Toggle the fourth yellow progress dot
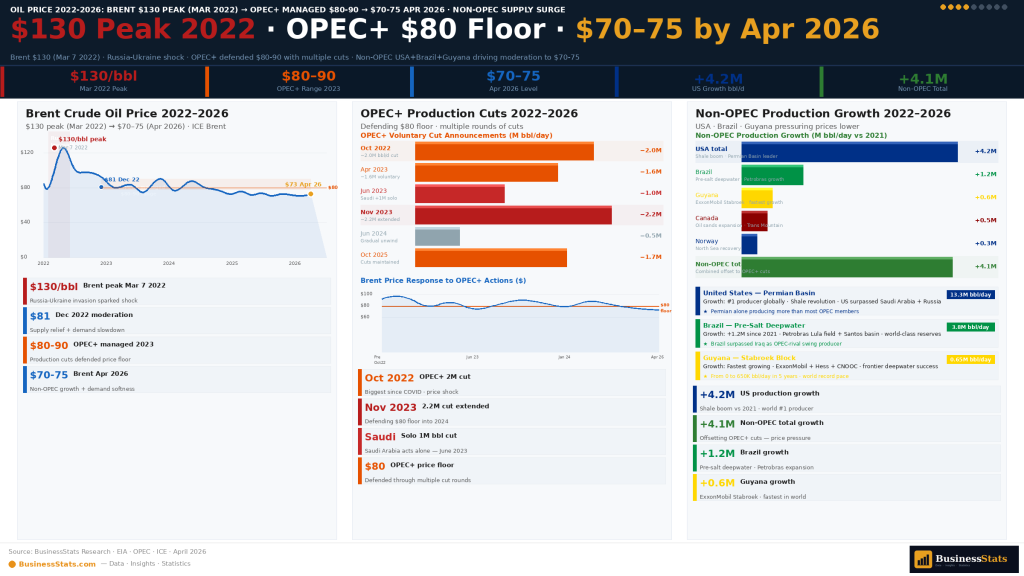This screenshot has width=1024, height=576. [x=966, y=7]
